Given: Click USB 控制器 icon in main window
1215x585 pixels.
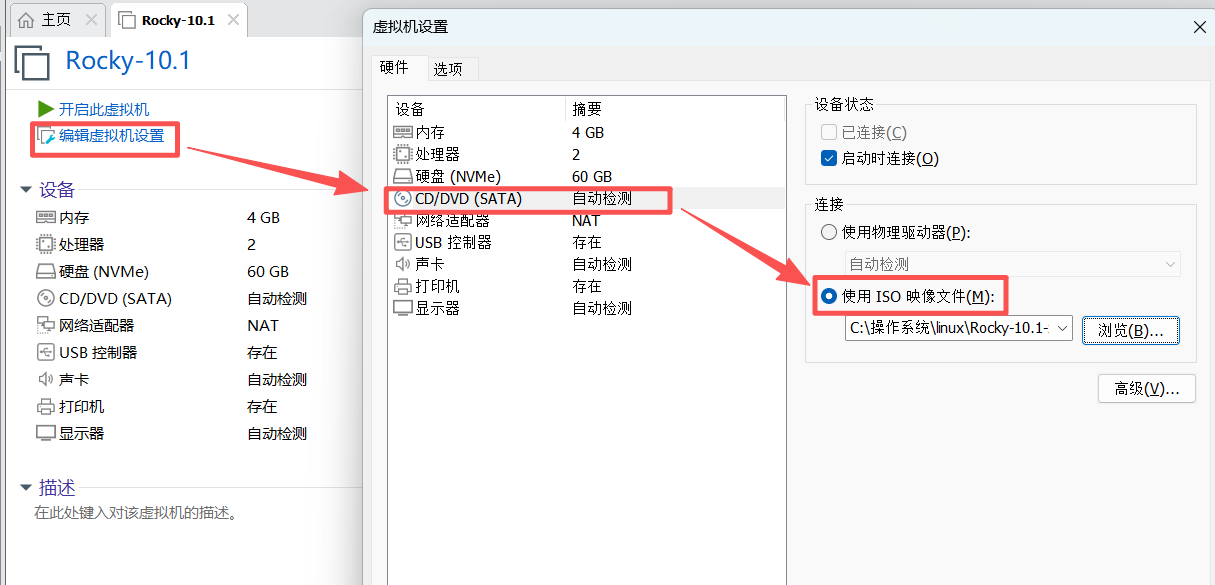Looking at the screenshot, I should pyautogui.click(x=45, y=352).
